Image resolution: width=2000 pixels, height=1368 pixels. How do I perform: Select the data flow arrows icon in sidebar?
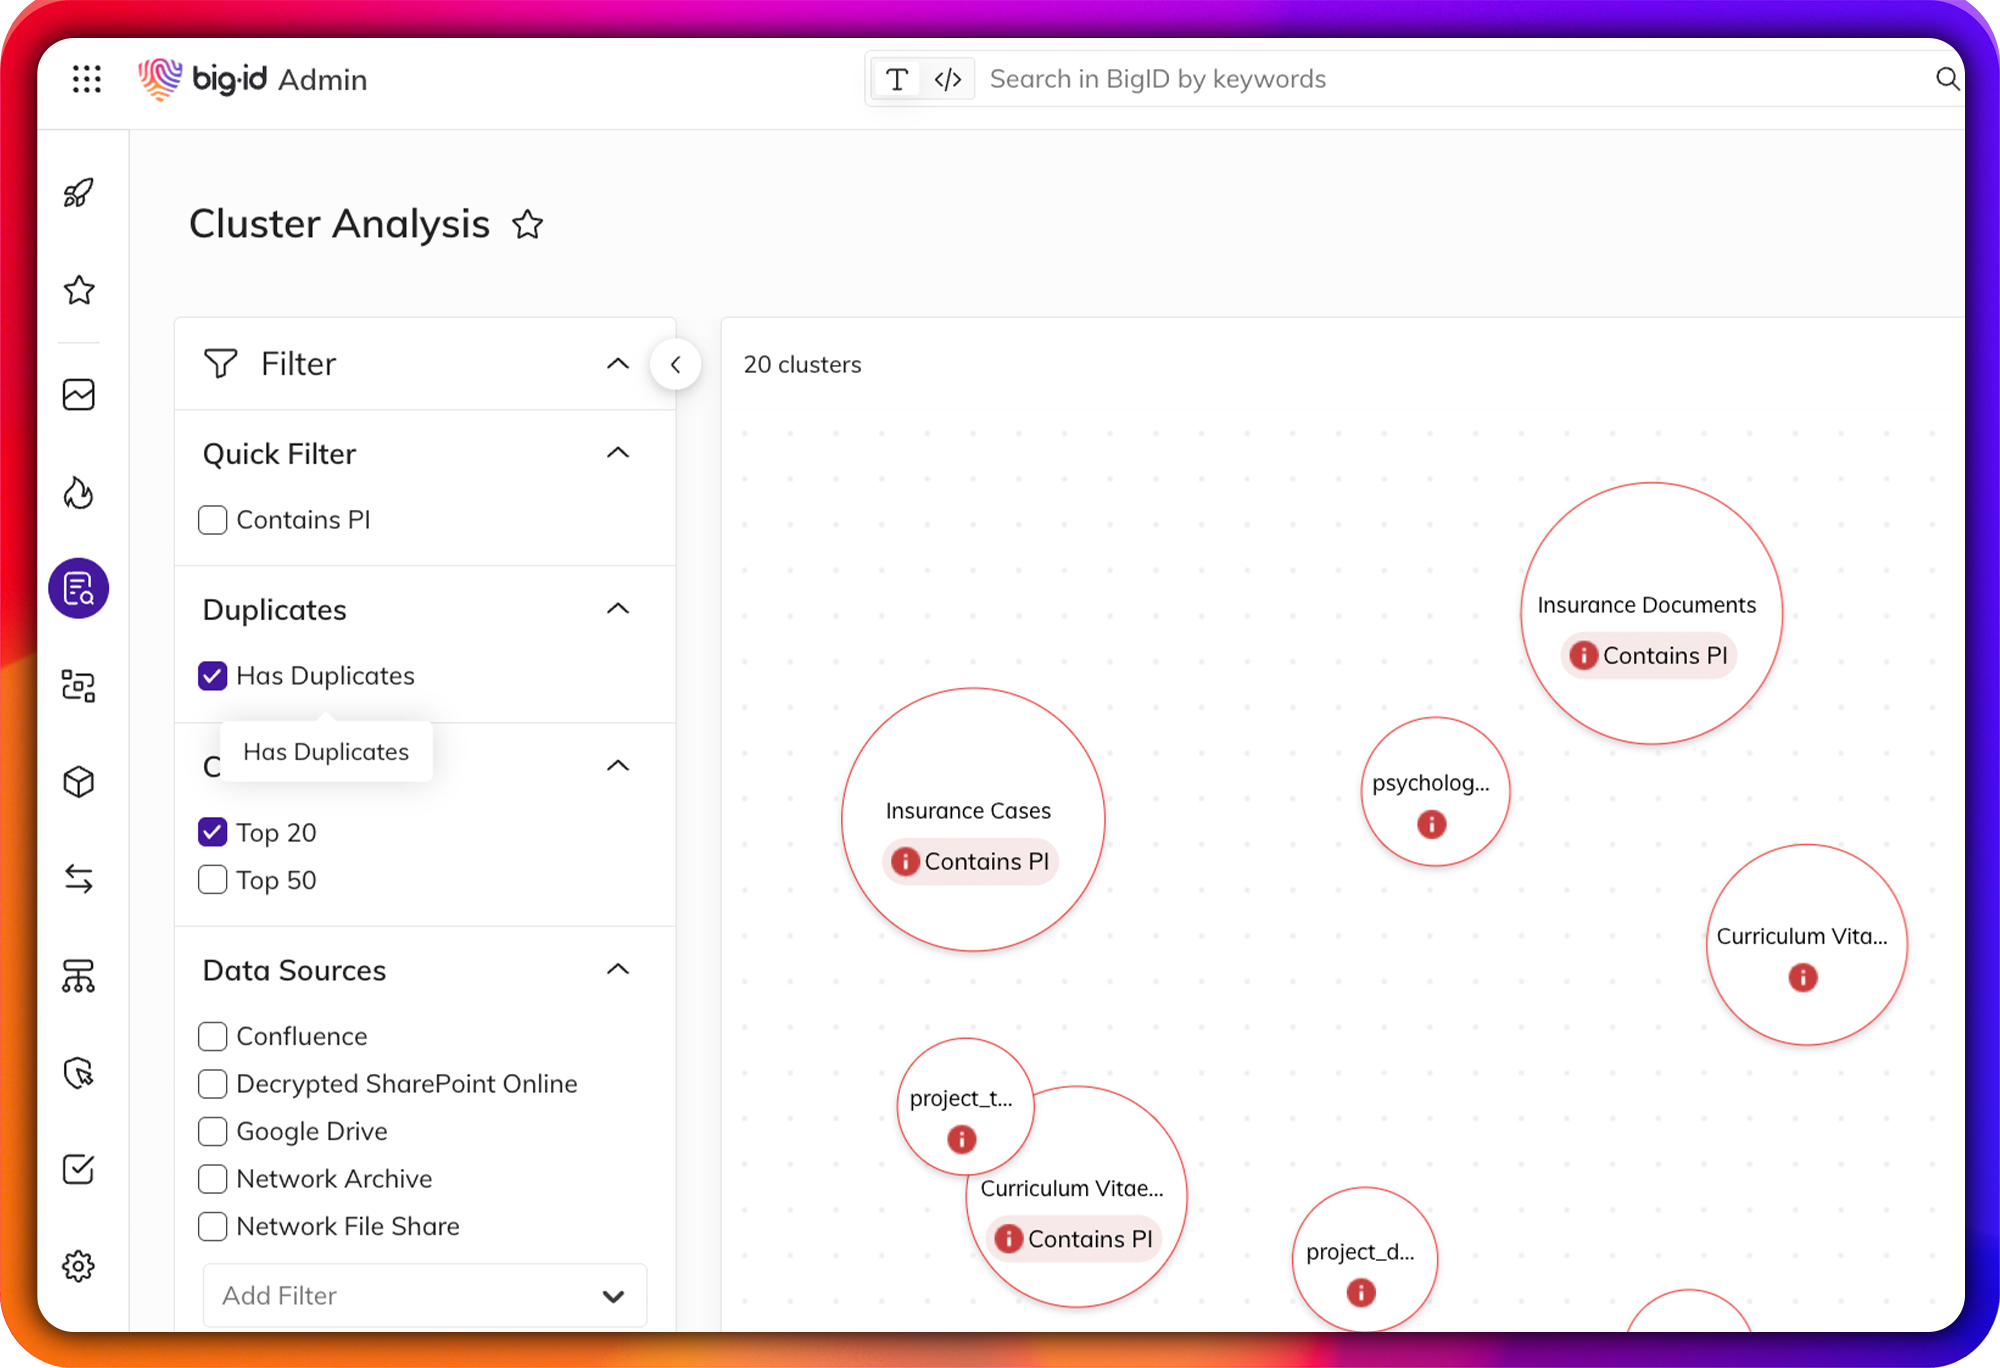78,878
